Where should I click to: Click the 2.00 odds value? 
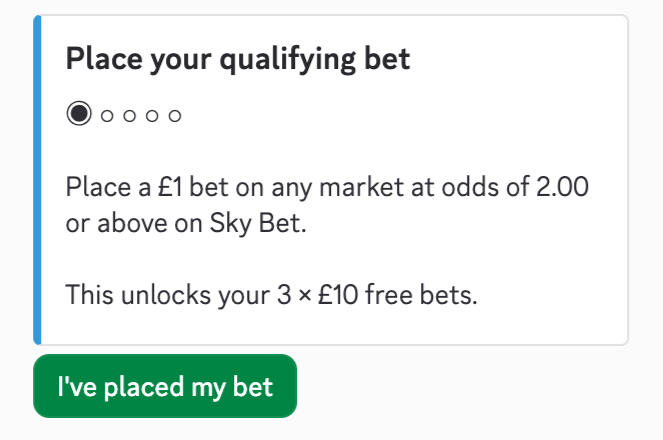(562, 186)
